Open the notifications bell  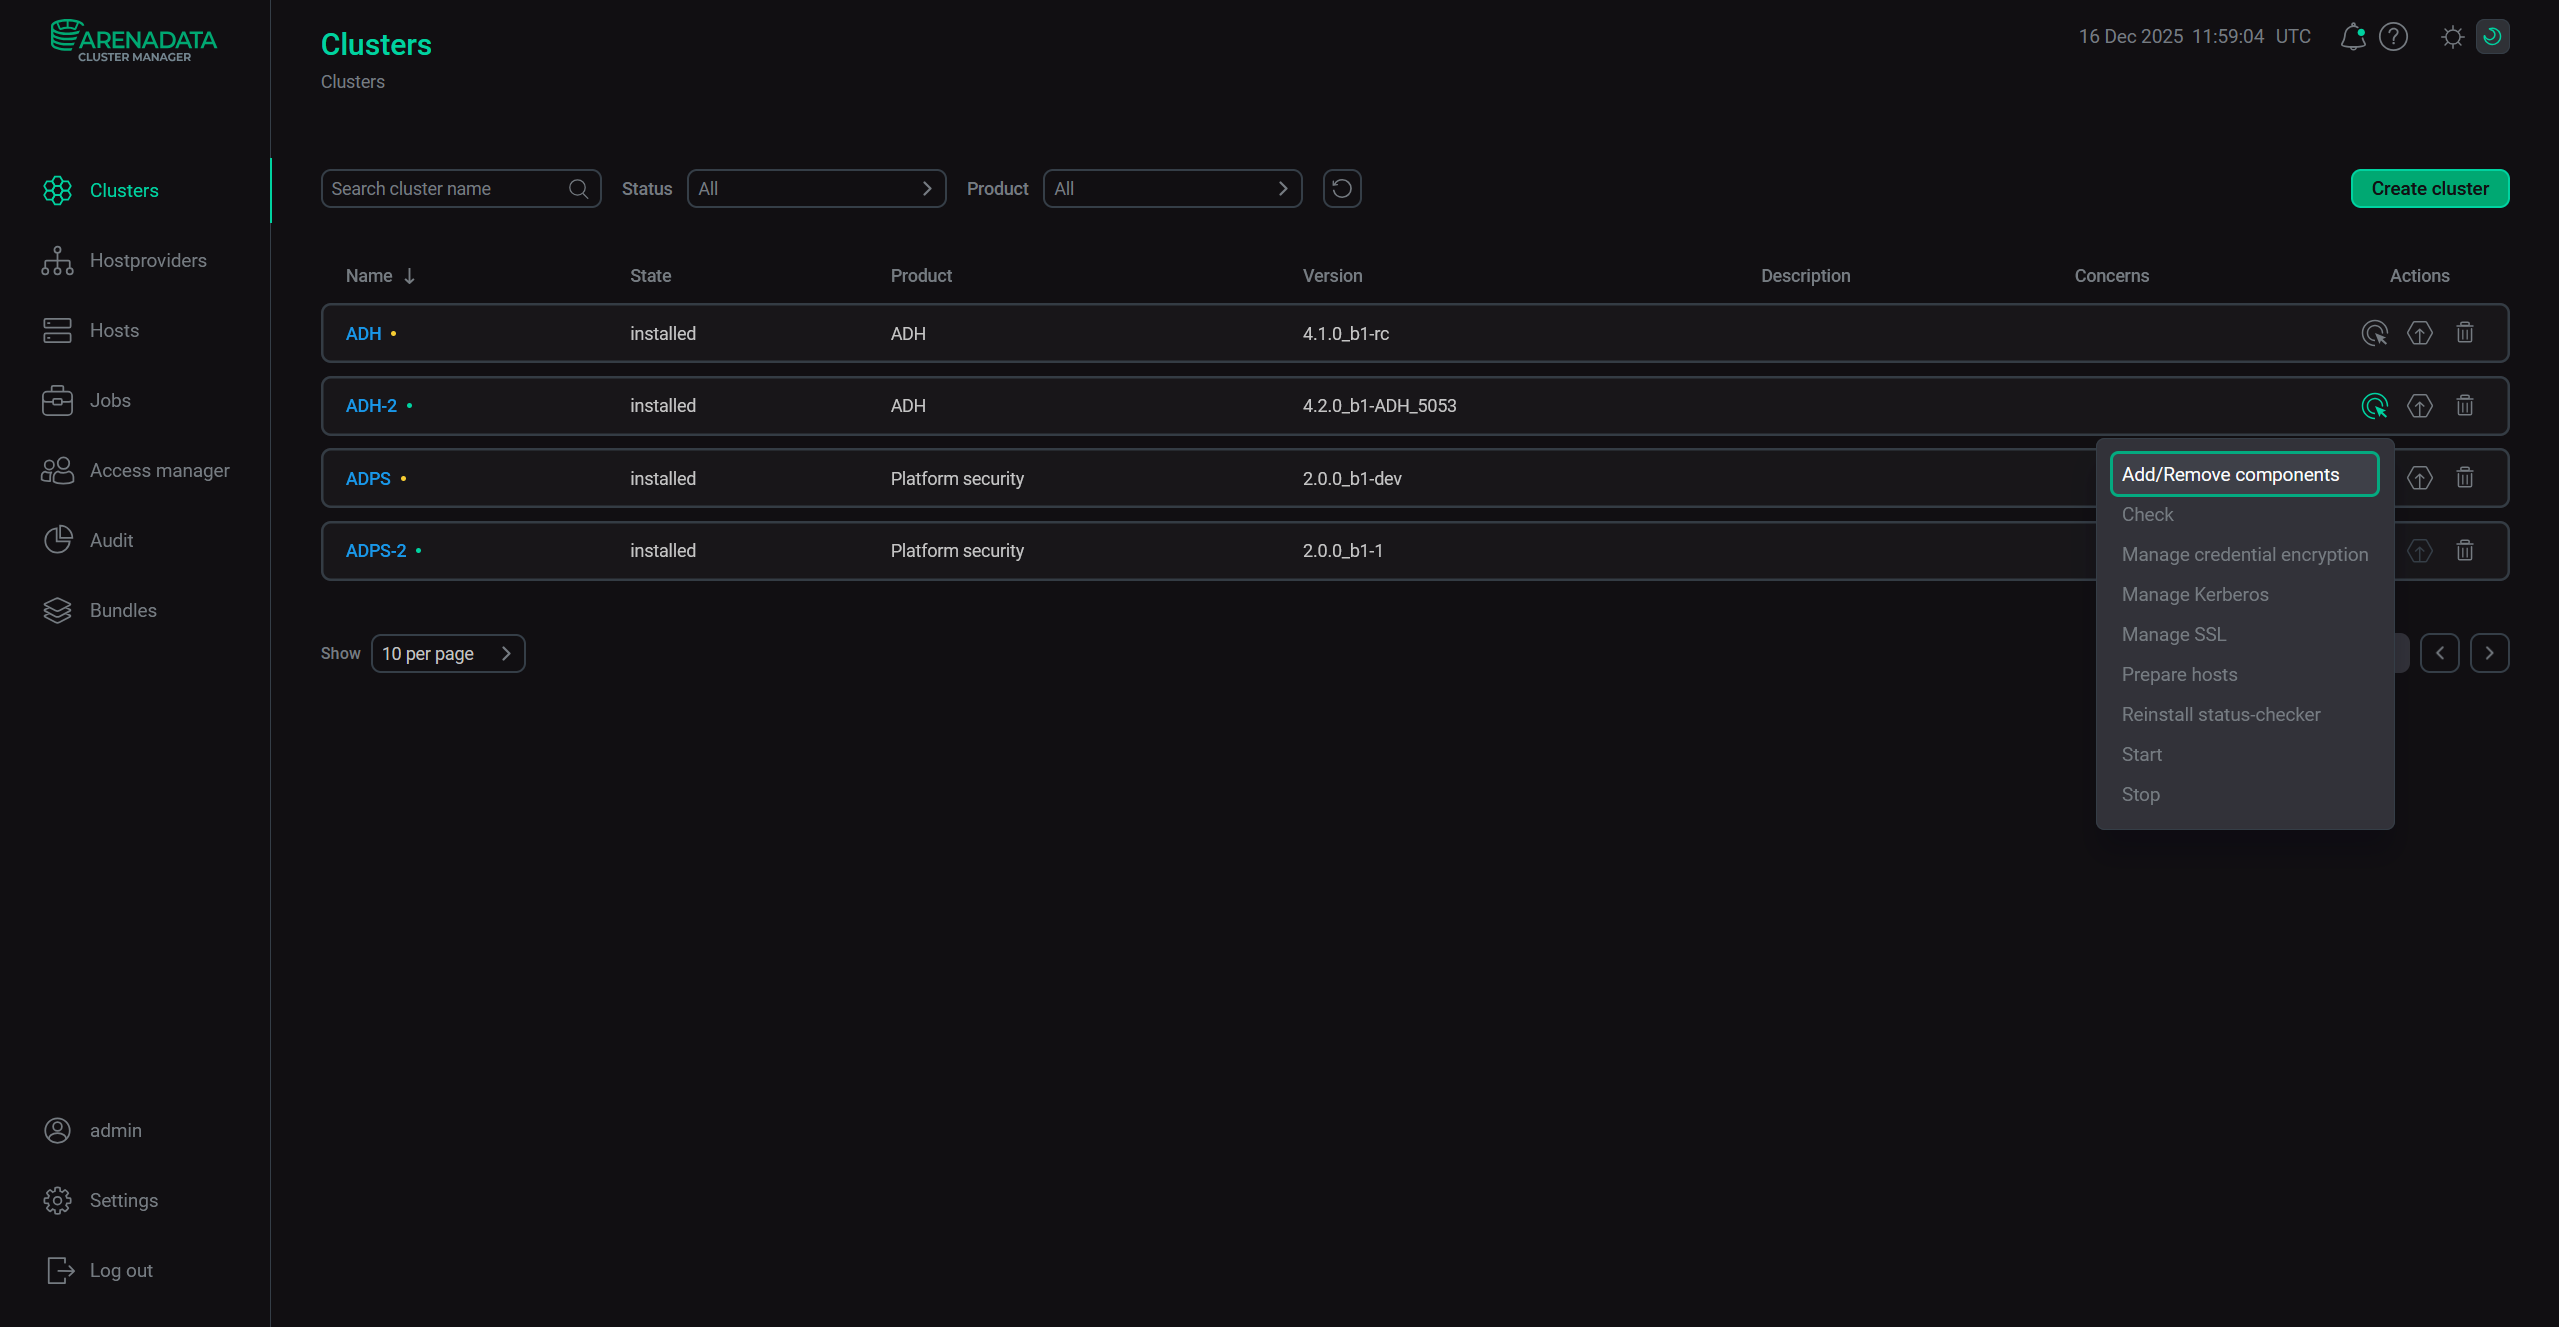coord(2352,37)
